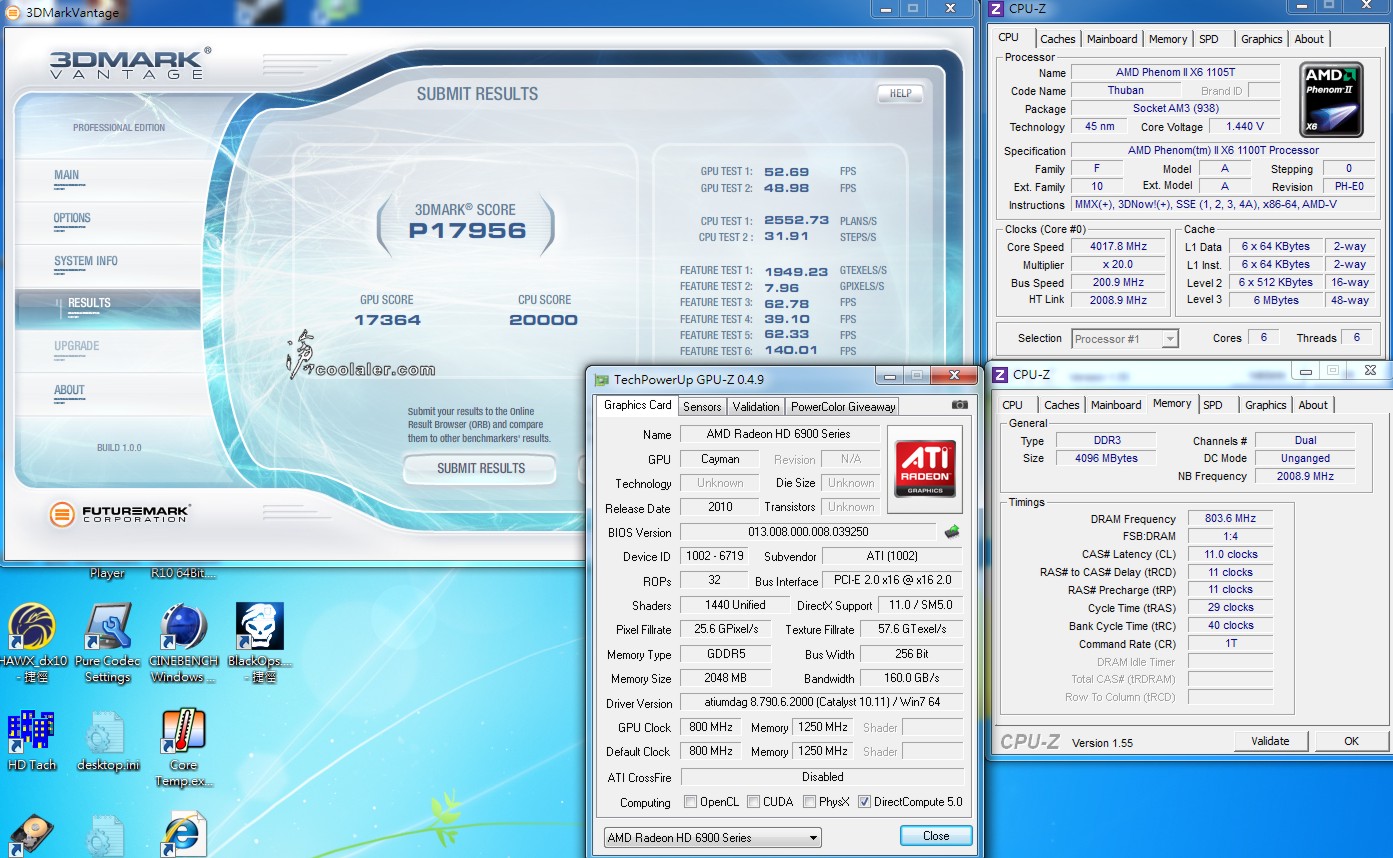Click the 3DMark Vantage logo

(130, 63)
